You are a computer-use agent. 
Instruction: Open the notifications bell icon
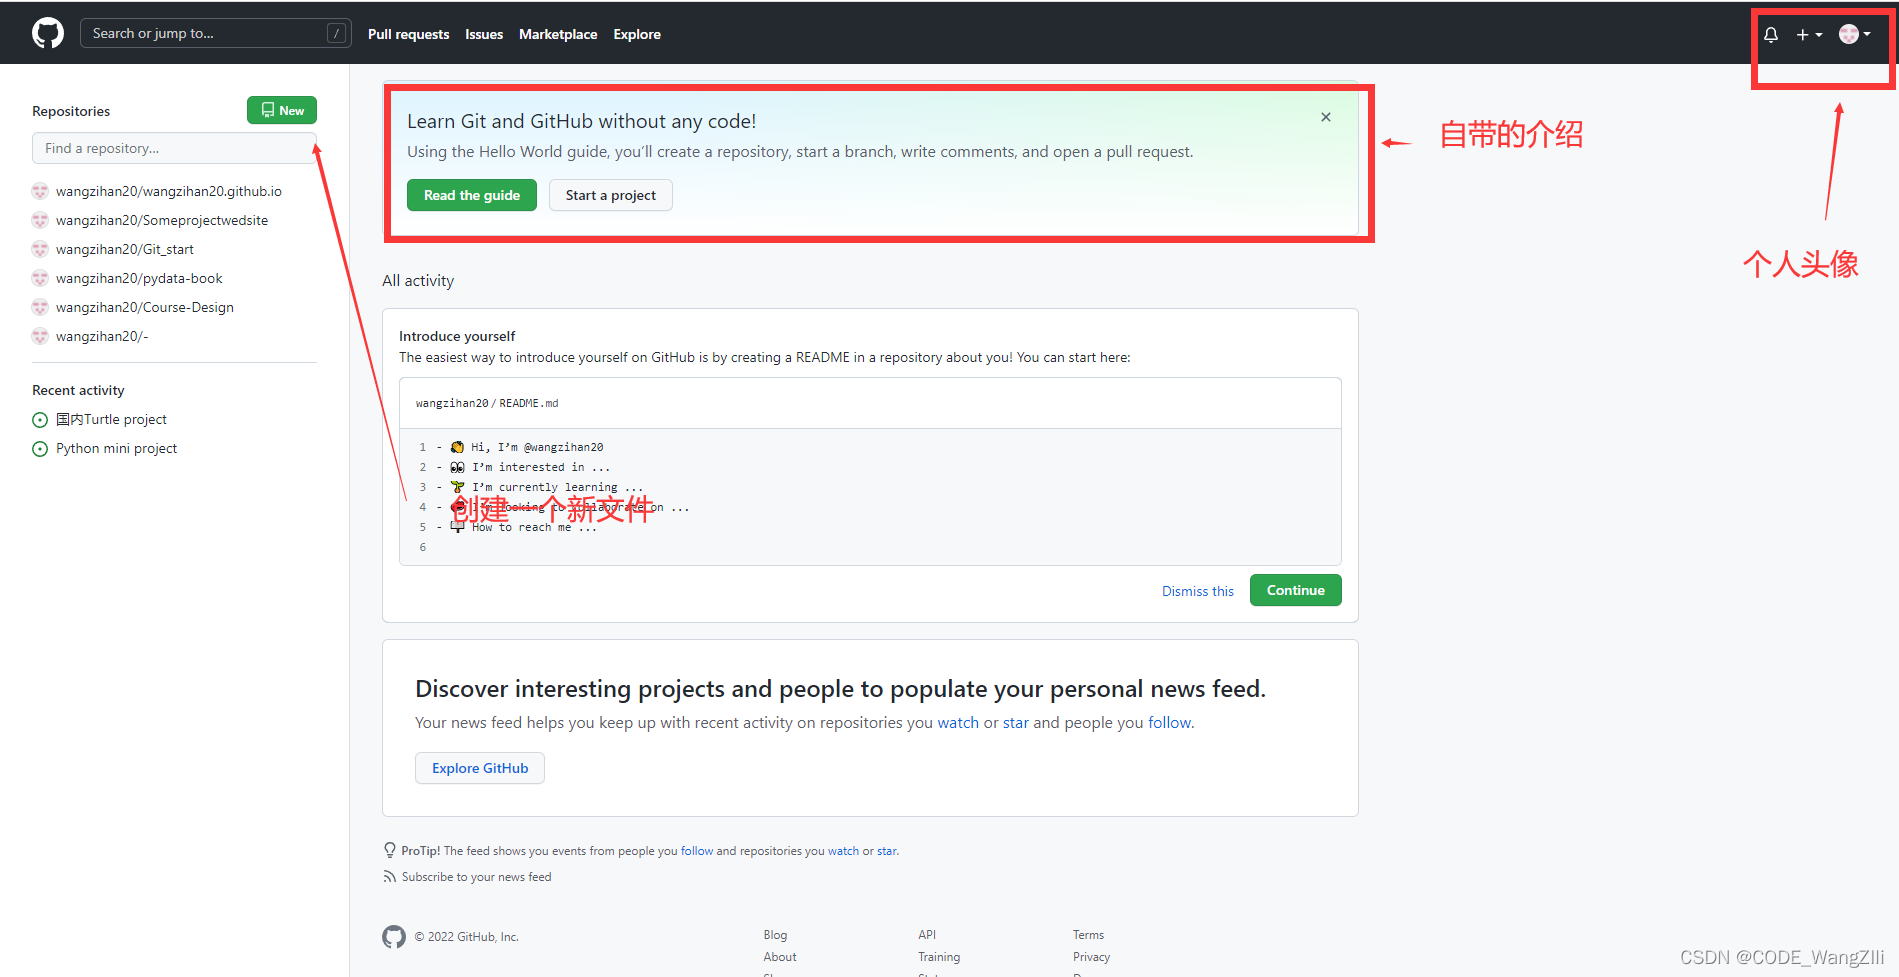1771,34
